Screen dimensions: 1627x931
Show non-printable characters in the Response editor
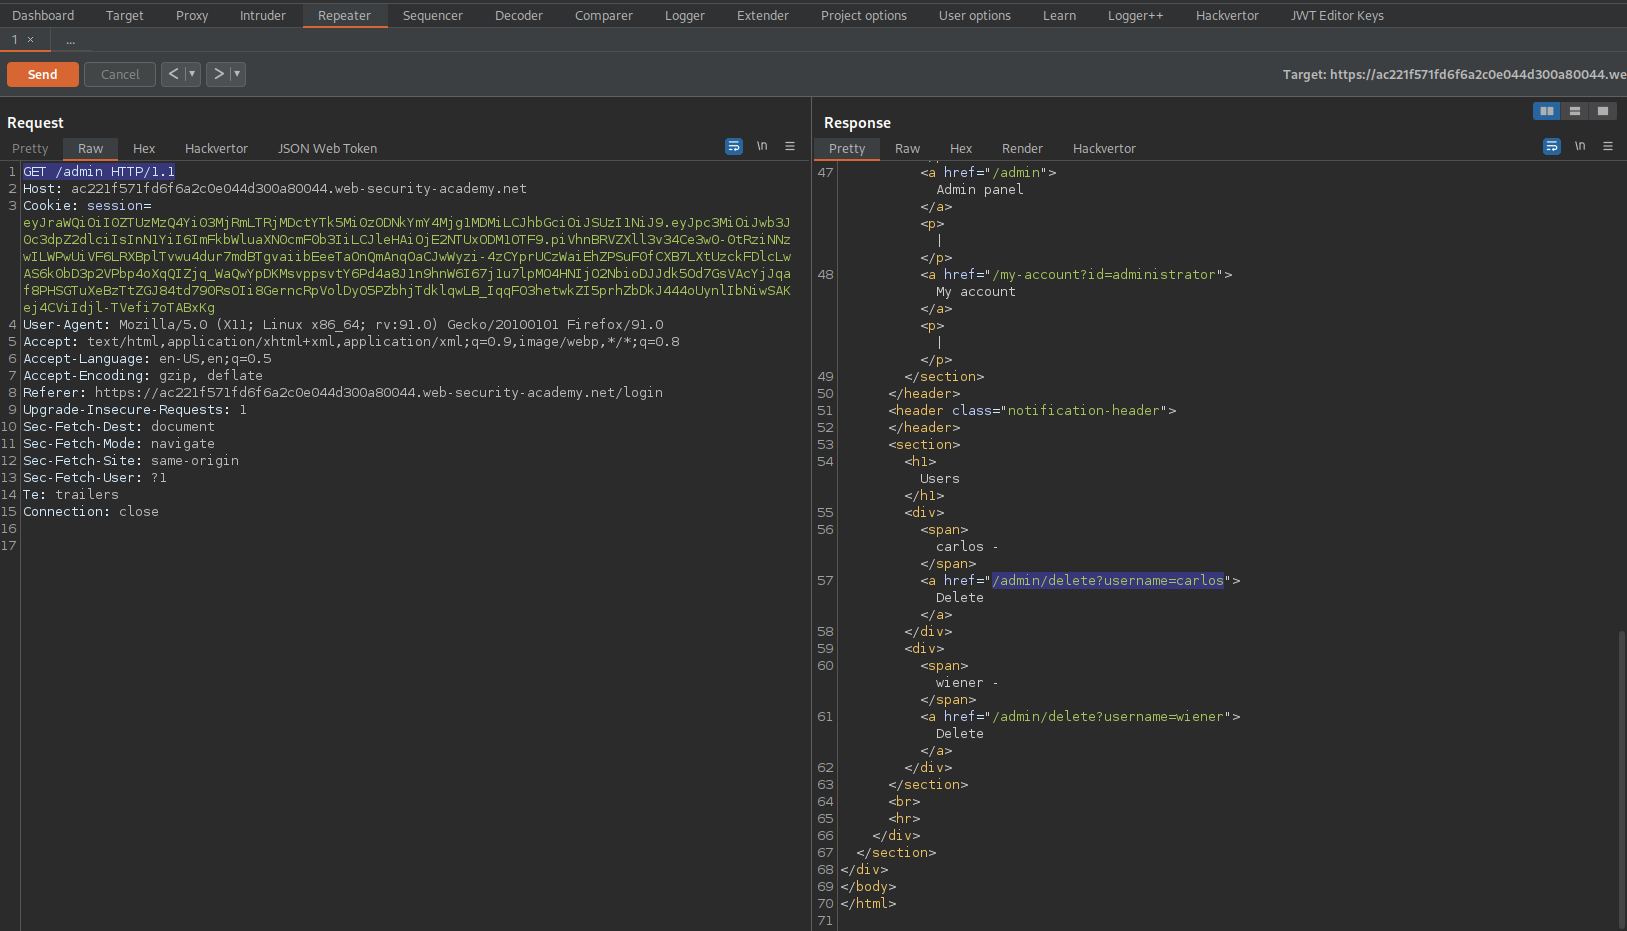[x=1580, y=146]
